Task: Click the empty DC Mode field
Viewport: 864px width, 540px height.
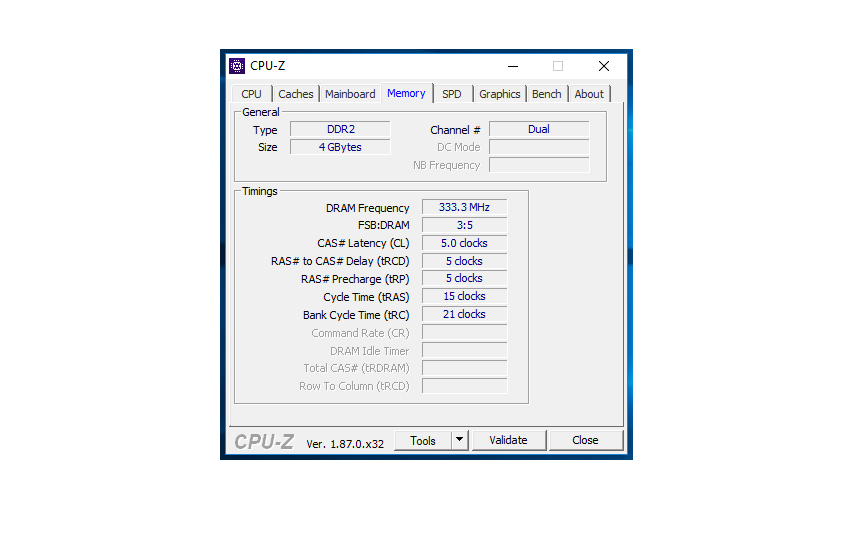Action: click(539, 147)
